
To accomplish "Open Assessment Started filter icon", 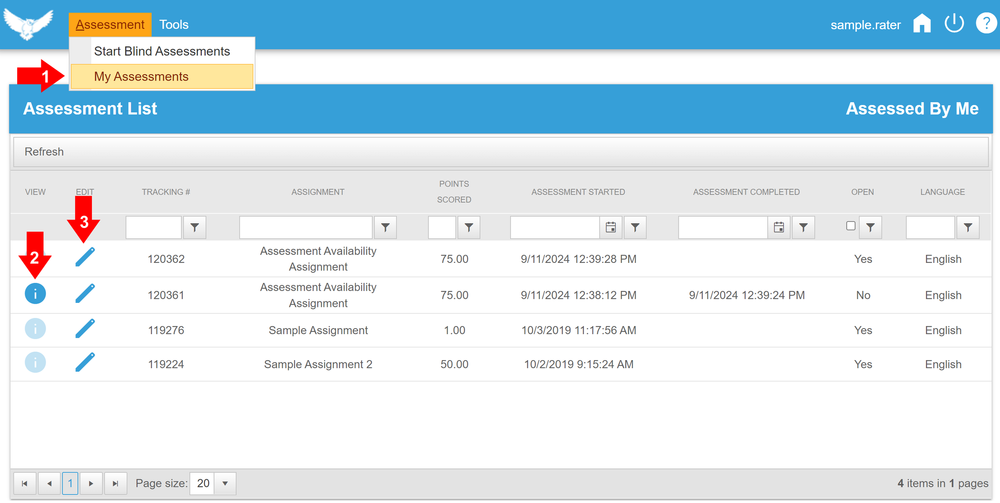I will point(635,228).
